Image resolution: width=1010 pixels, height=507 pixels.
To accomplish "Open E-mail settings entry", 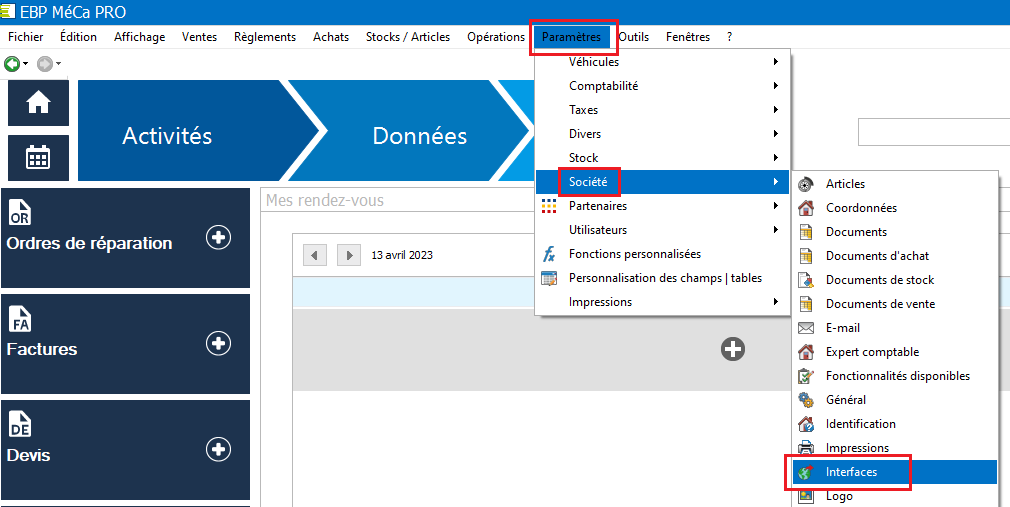I will pos(842,328).
